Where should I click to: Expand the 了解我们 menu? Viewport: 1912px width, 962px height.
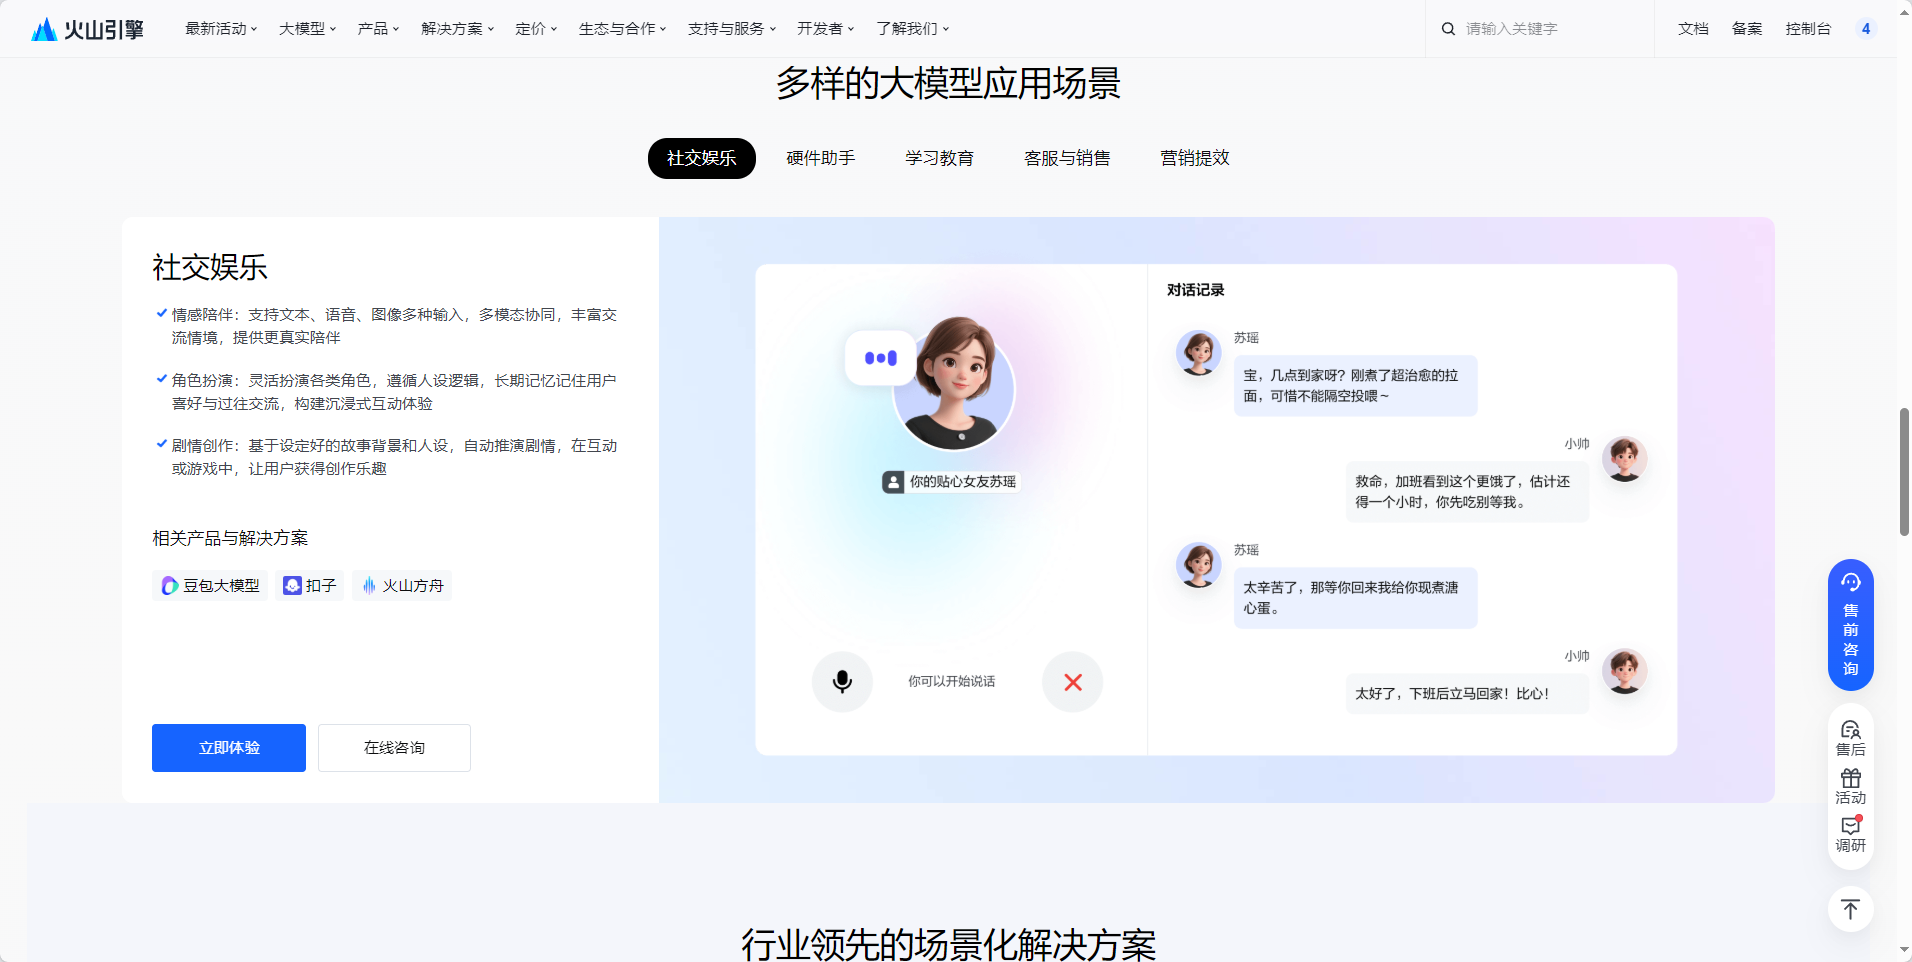pos(912,29)
